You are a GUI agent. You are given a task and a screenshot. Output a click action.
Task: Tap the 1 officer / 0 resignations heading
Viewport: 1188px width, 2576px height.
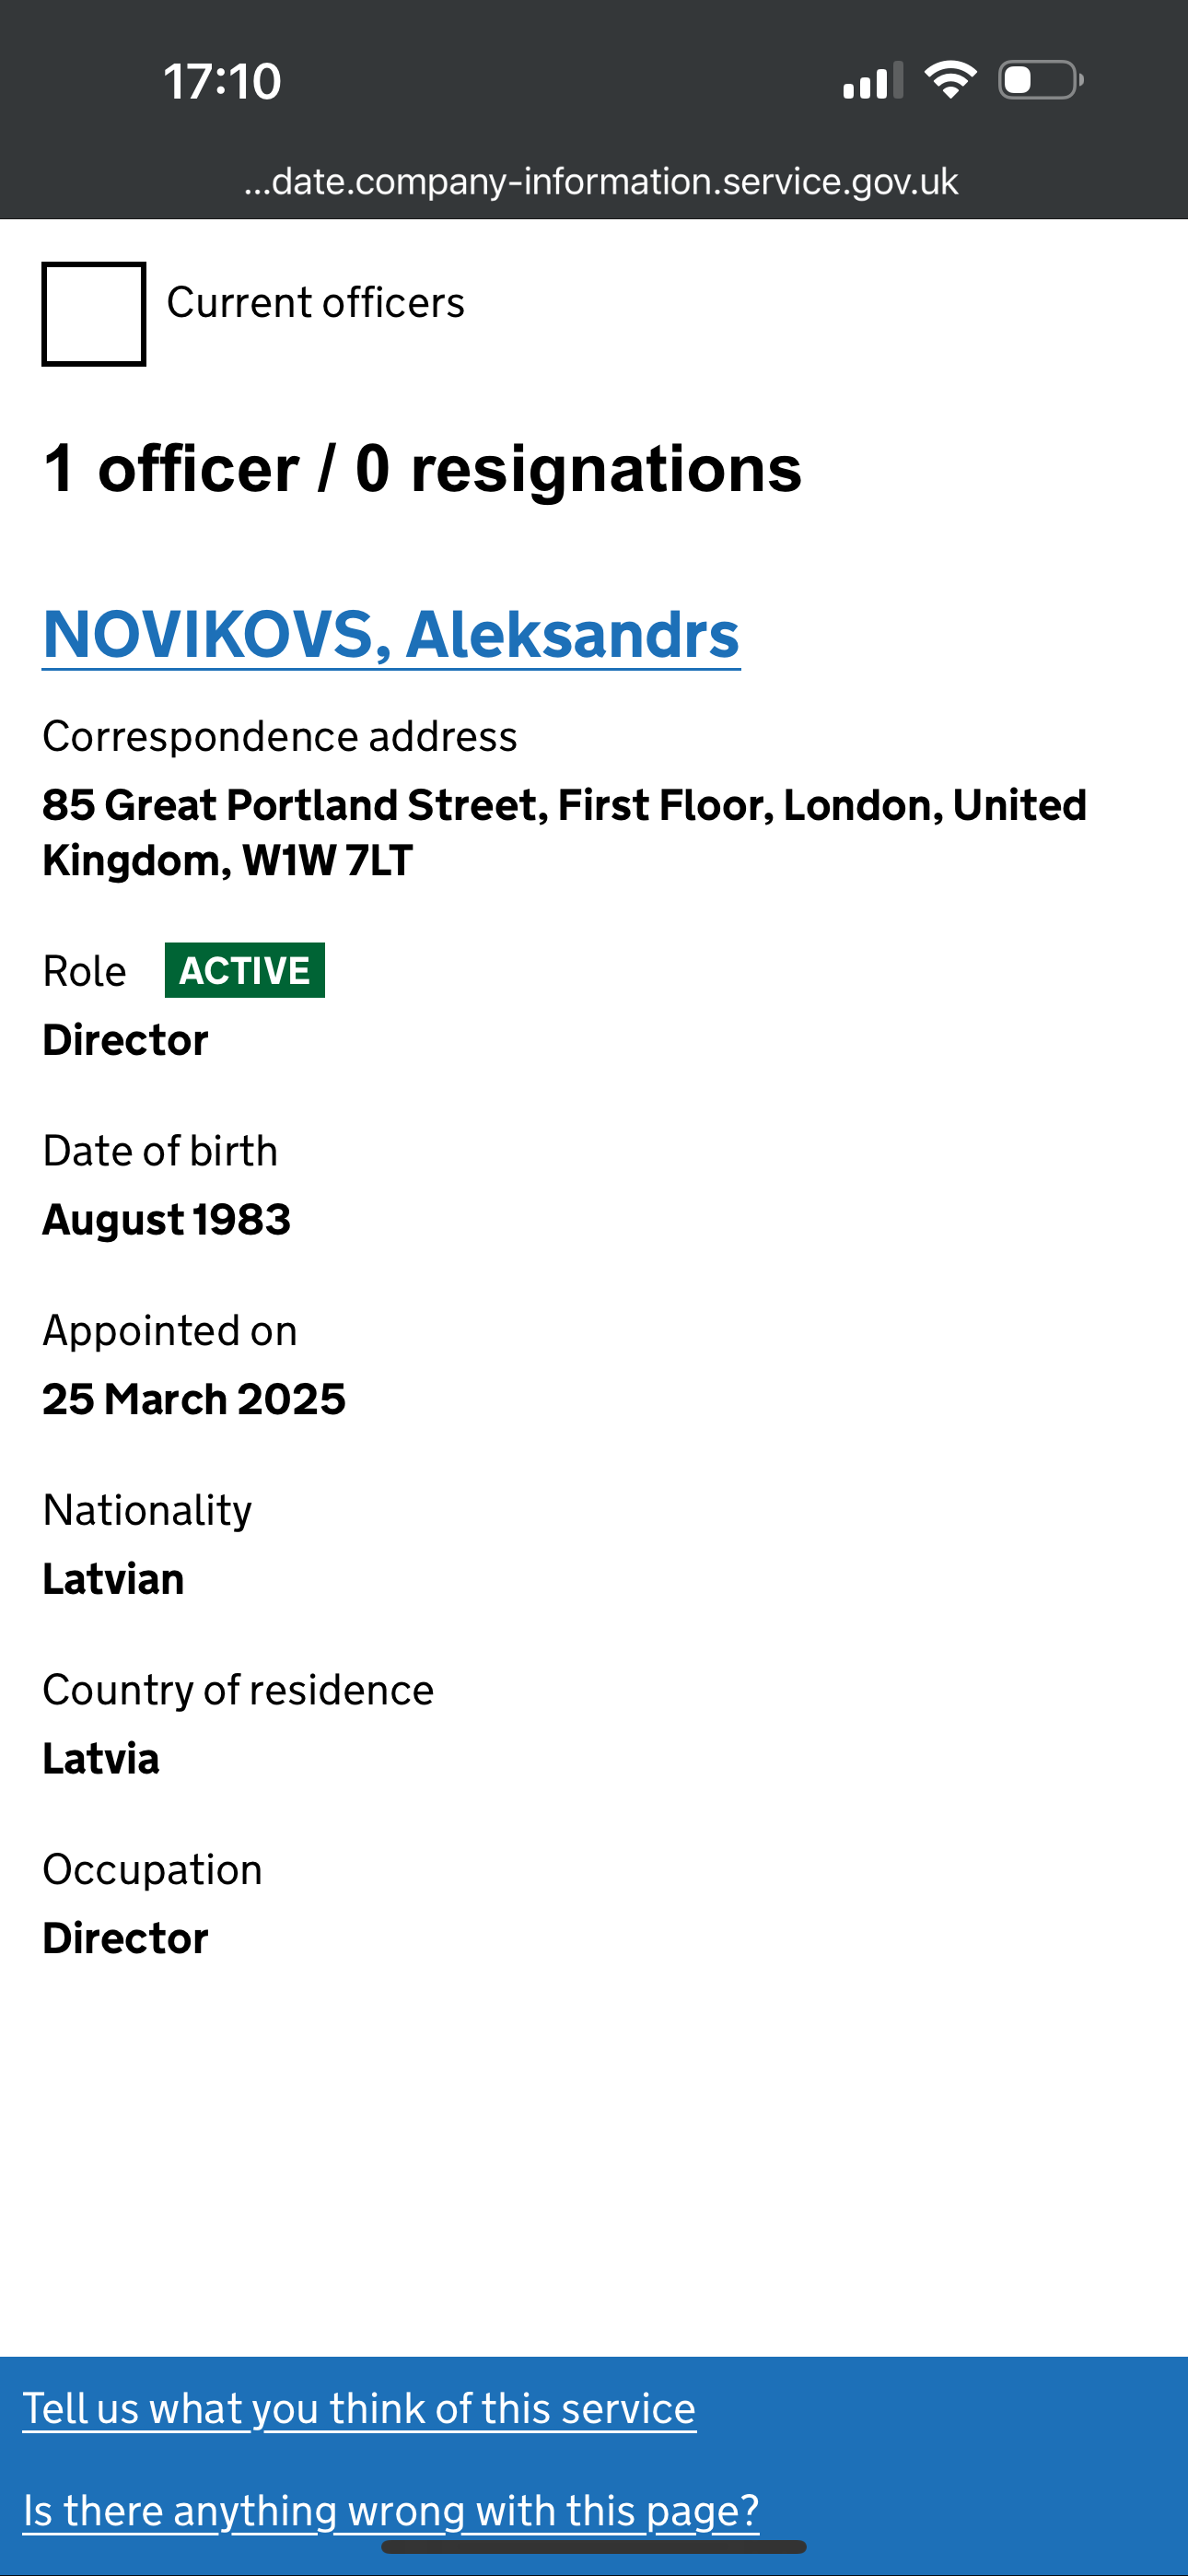422,468
